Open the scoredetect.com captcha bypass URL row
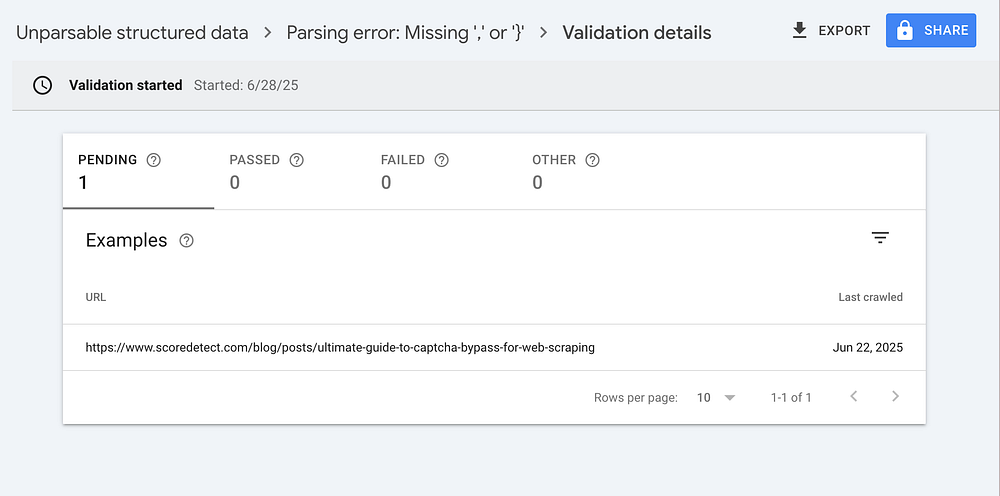This screenshot has width=1000, height=496. point(340,348)
